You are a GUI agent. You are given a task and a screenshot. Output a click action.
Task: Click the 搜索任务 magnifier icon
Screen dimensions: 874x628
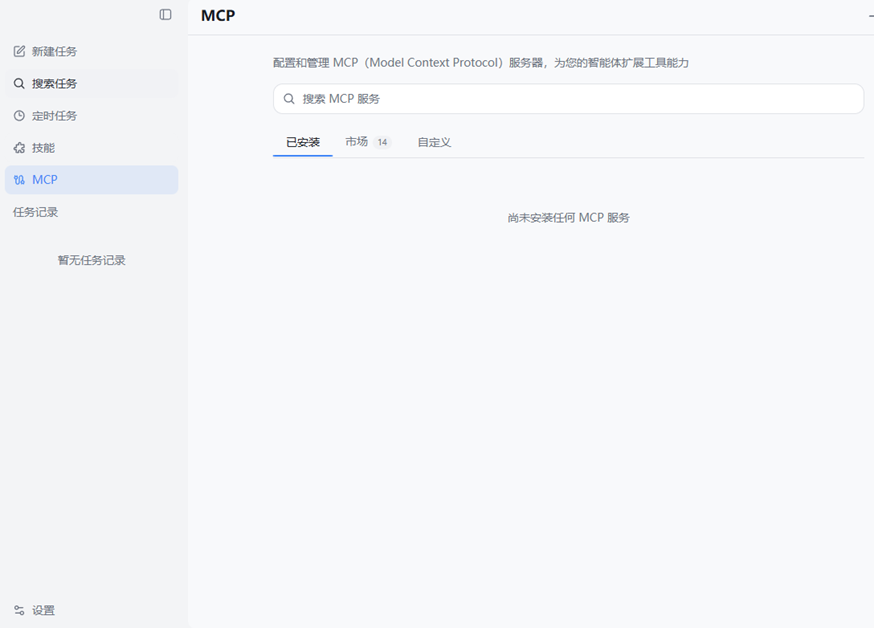[20, 84]
